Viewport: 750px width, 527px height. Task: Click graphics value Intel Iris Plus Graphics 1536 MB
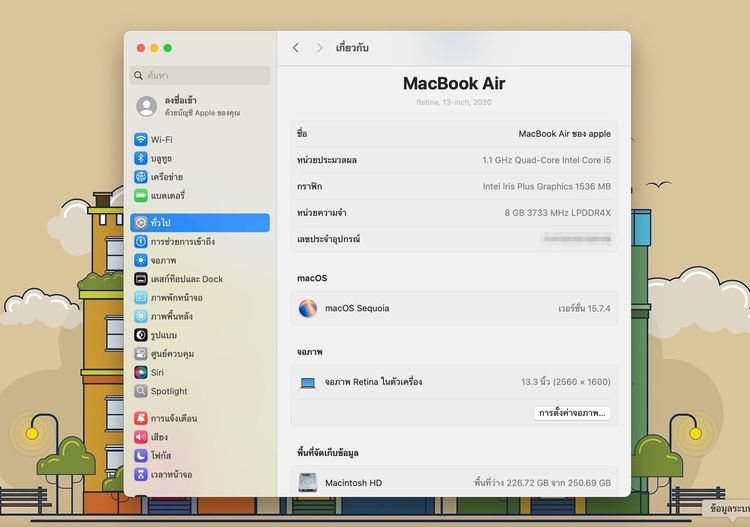[x=547, y=187]
